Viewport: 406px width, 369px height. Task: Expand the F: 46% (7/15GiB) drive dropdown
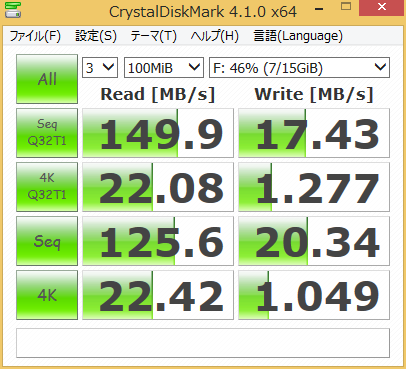point(299,68)
